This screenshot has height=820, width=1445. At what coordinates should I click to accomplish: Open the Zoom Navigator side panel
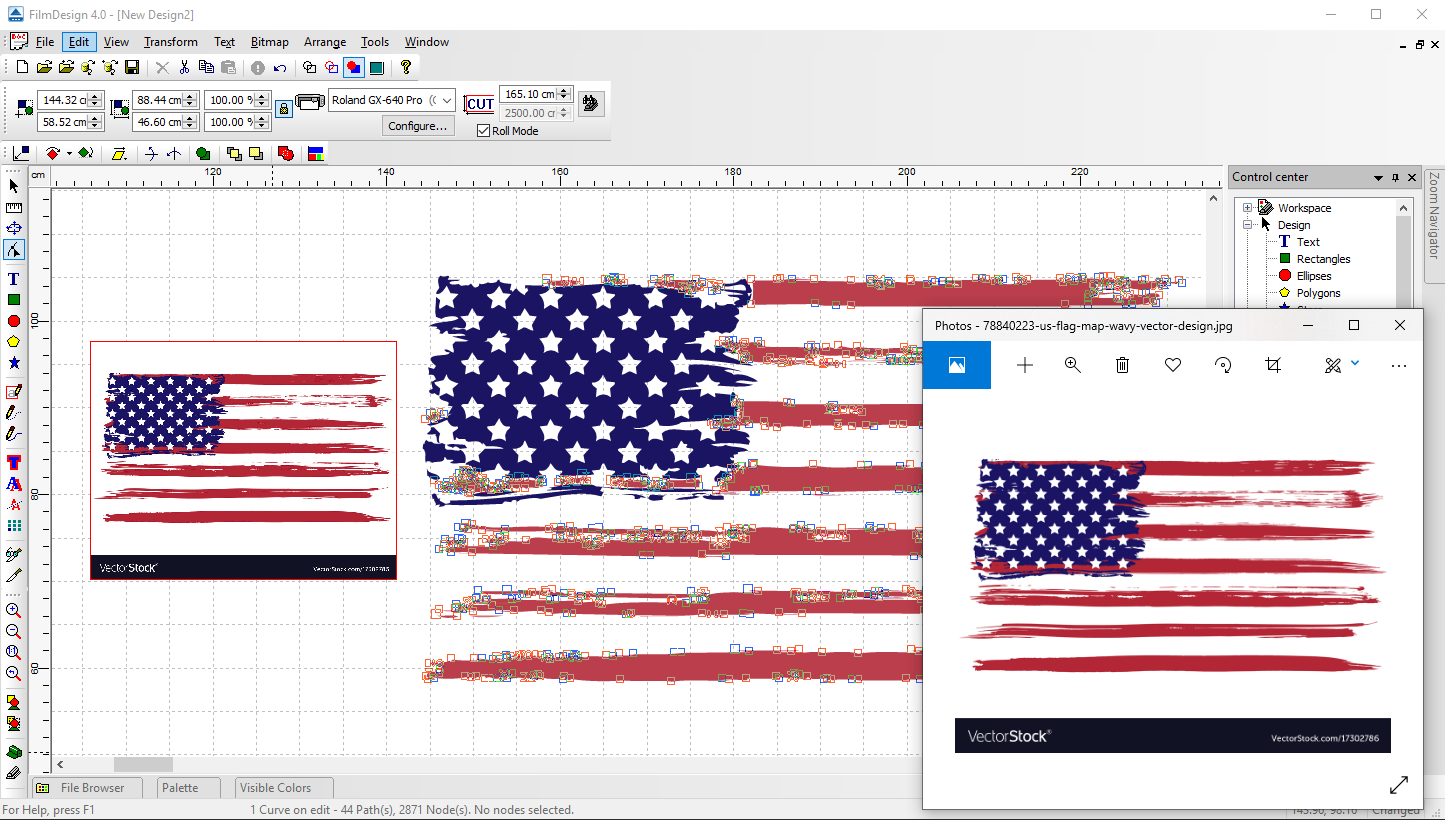1434,215
